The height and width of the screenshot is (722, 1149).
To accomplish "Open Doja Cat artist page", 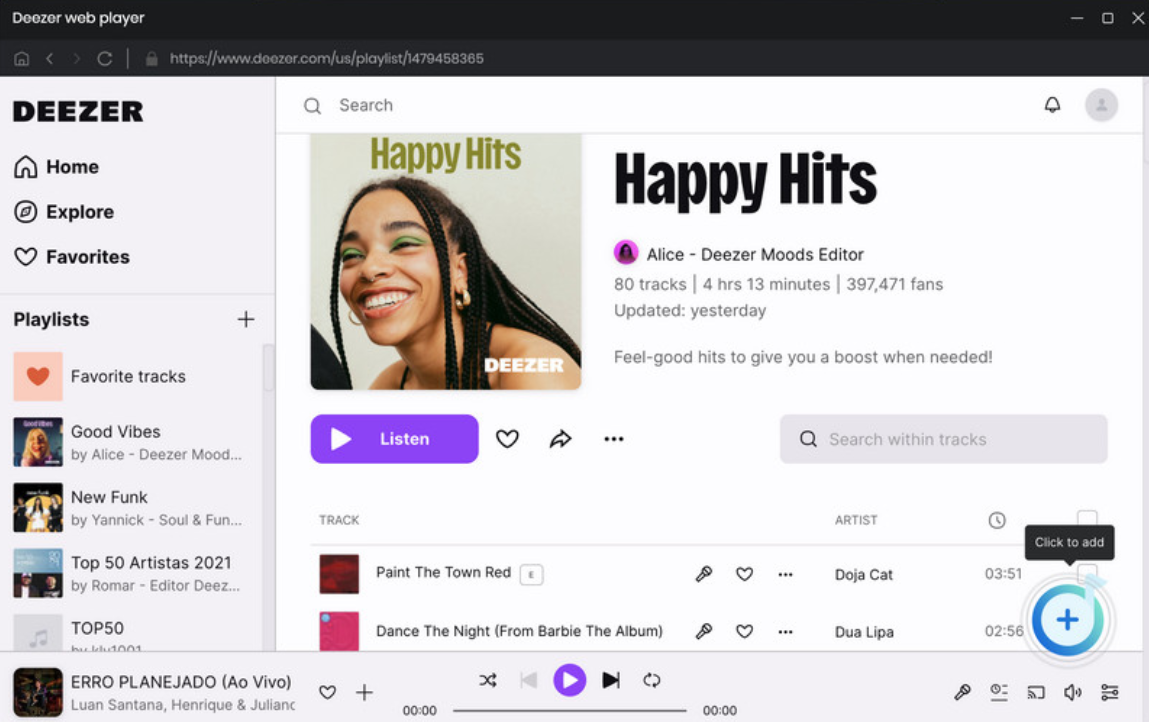I will coord(864,575).
